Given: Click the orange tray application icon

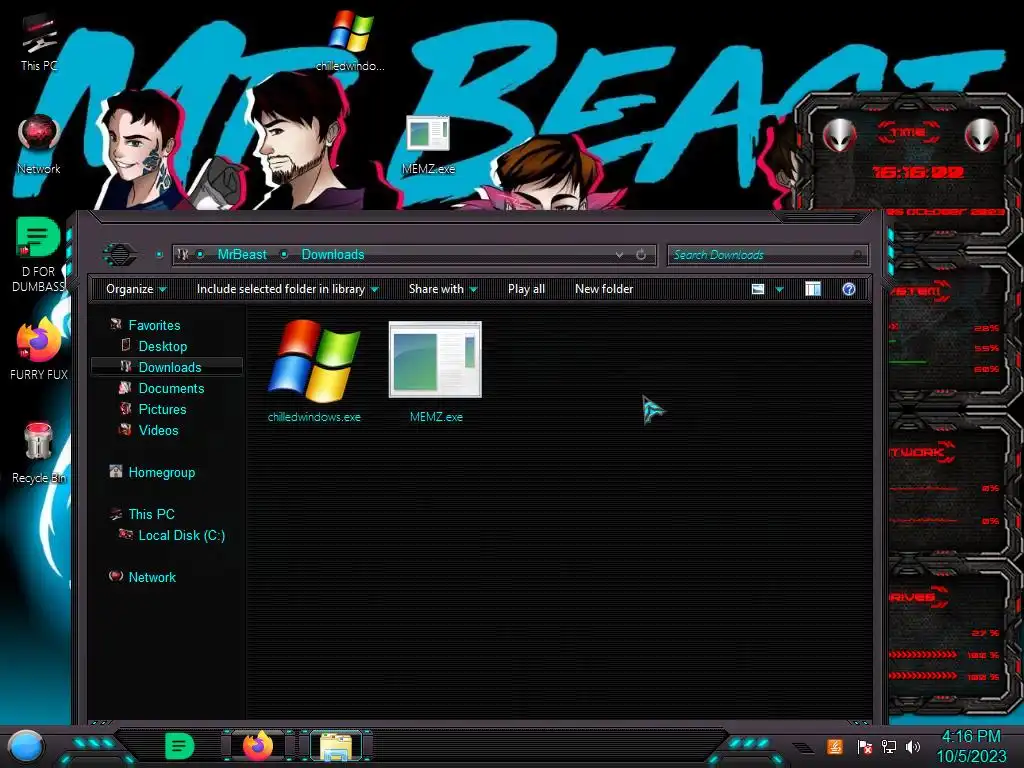Looking at the screenshot, I should tap(835, 746).
